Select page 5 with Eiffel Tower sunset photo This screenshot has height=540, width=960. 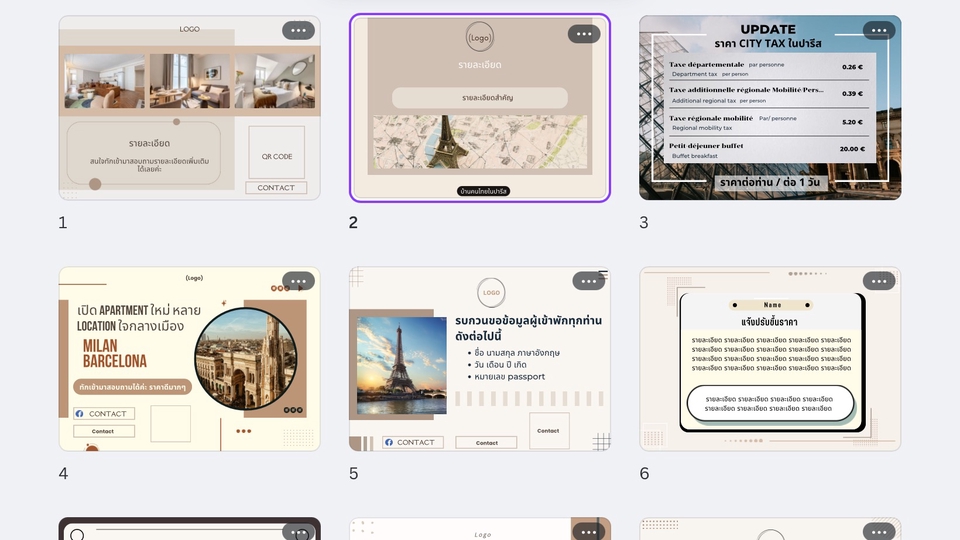tap(479, 359)
